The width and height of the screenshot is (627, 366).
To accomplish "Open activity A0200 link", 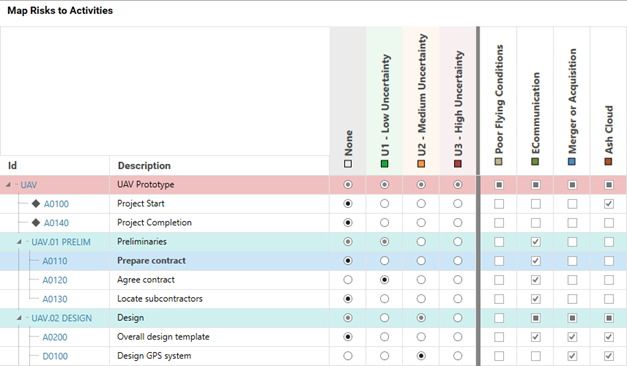I will [55, 337].
